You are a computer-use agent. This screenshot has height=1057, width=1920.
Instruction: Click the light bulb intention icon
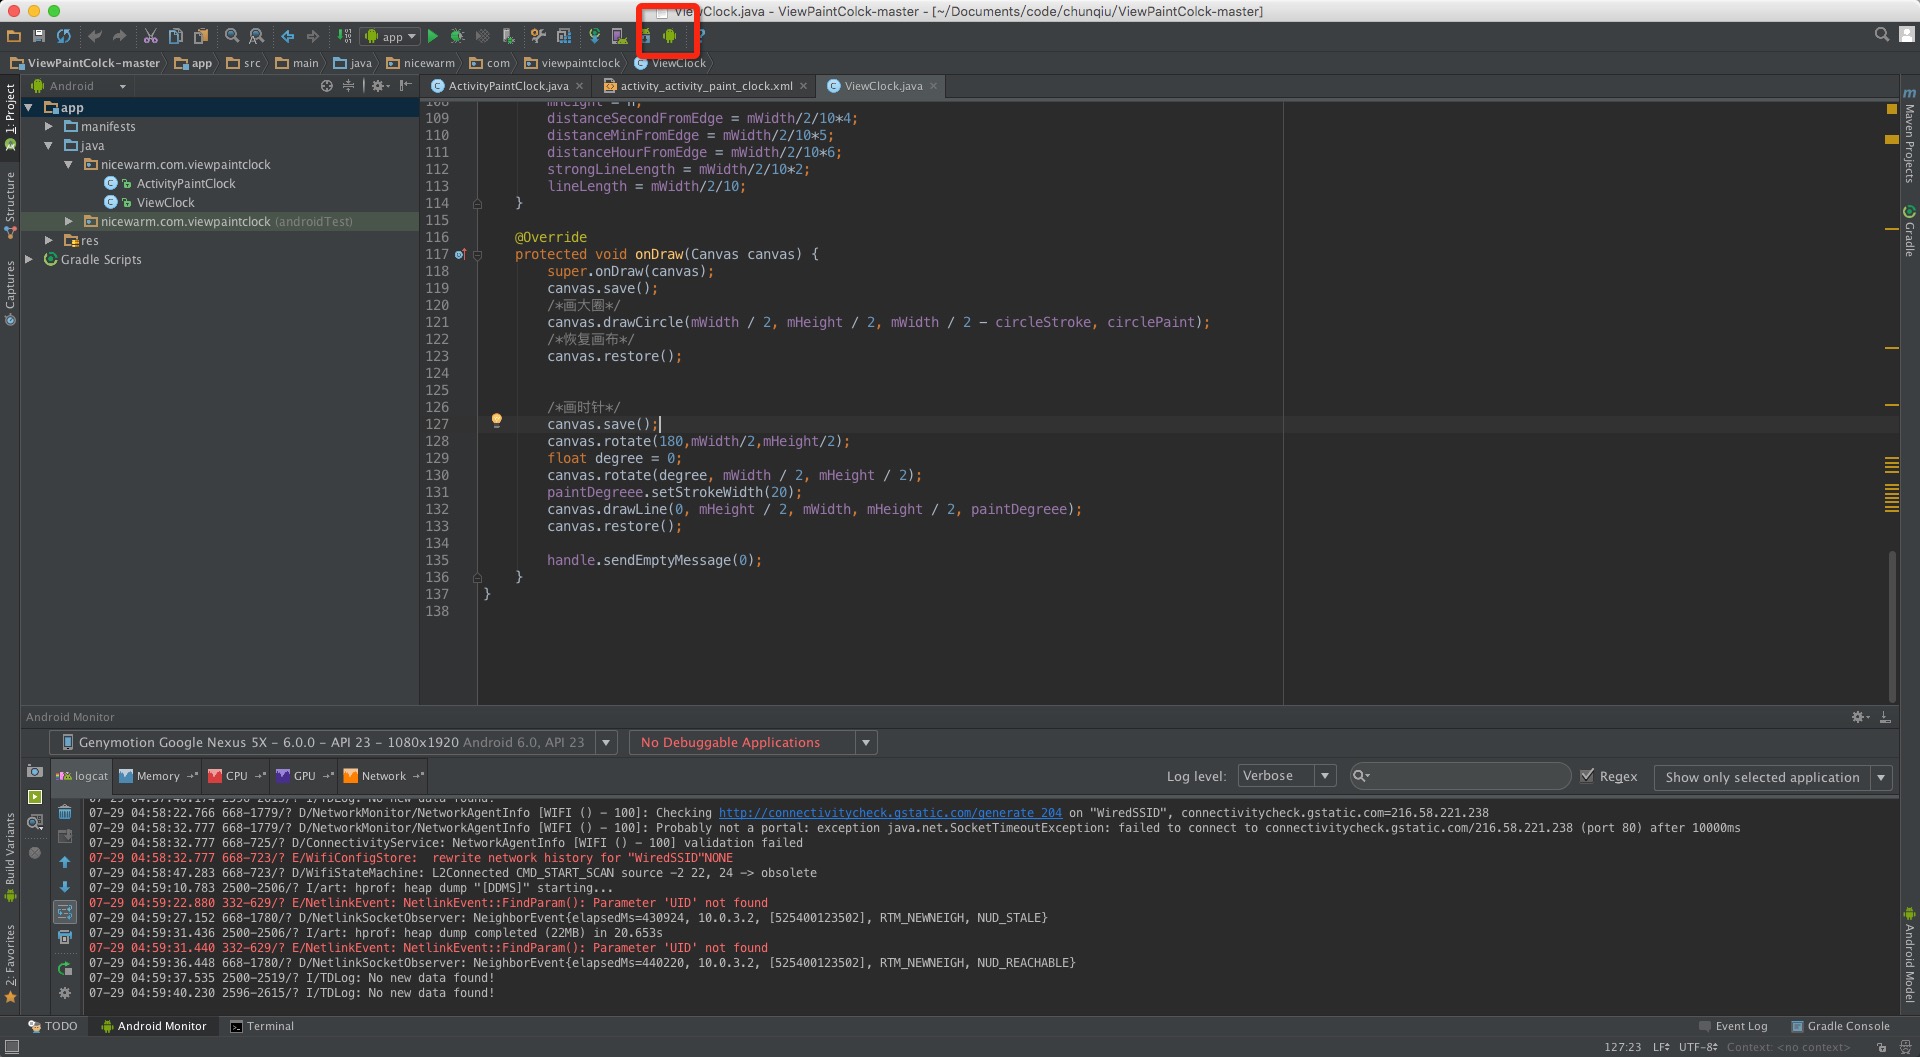click(x=496, y=421)
